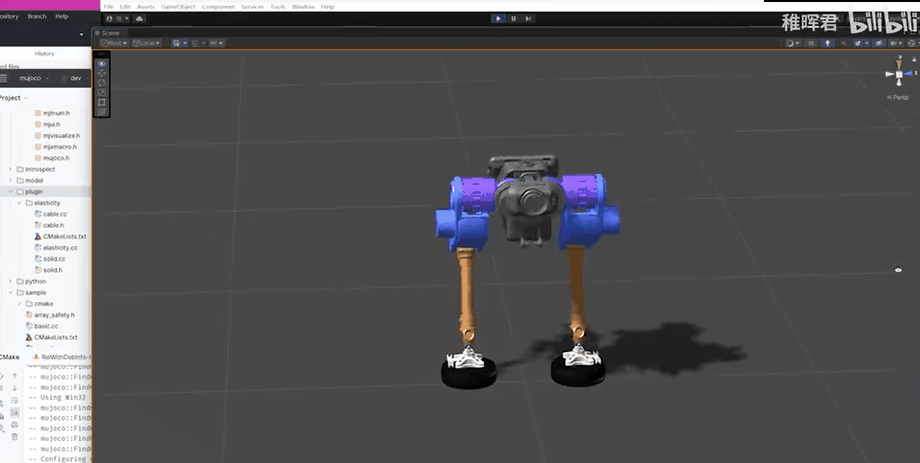
Task: Toggle scene lighting with the bulb icon
Action: click(x=827, y=43)
